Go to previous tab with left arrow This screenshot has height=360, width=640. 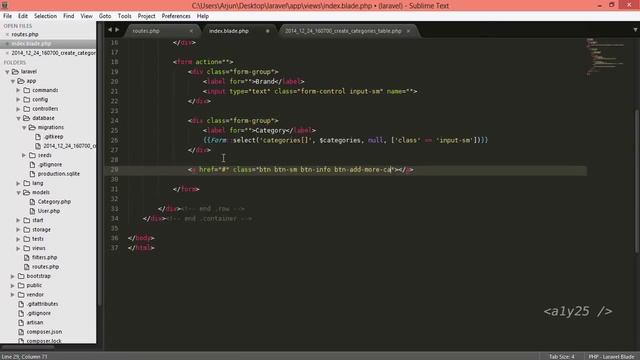[110, 30]
